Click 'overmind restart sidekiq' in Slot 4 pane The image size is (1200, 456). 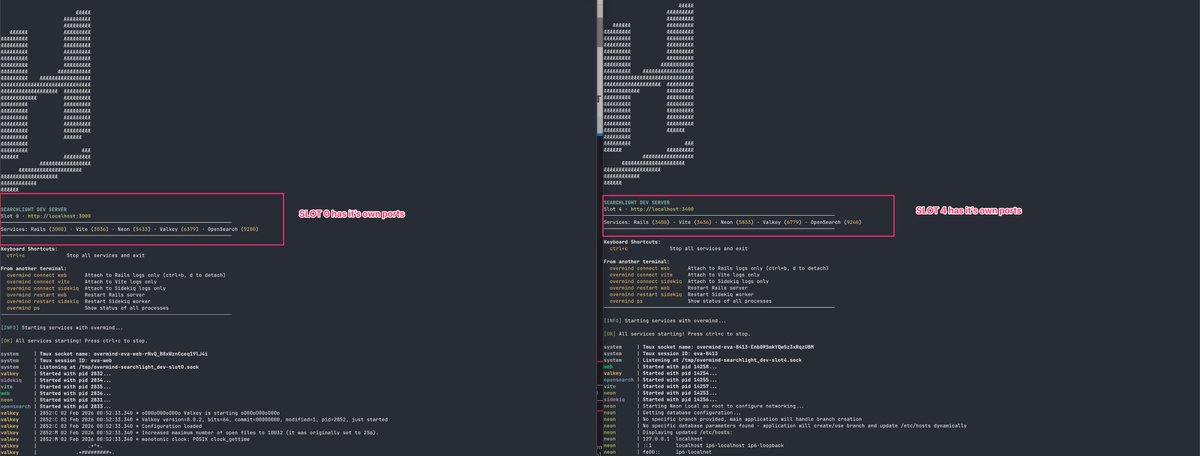tap(645, 294)
